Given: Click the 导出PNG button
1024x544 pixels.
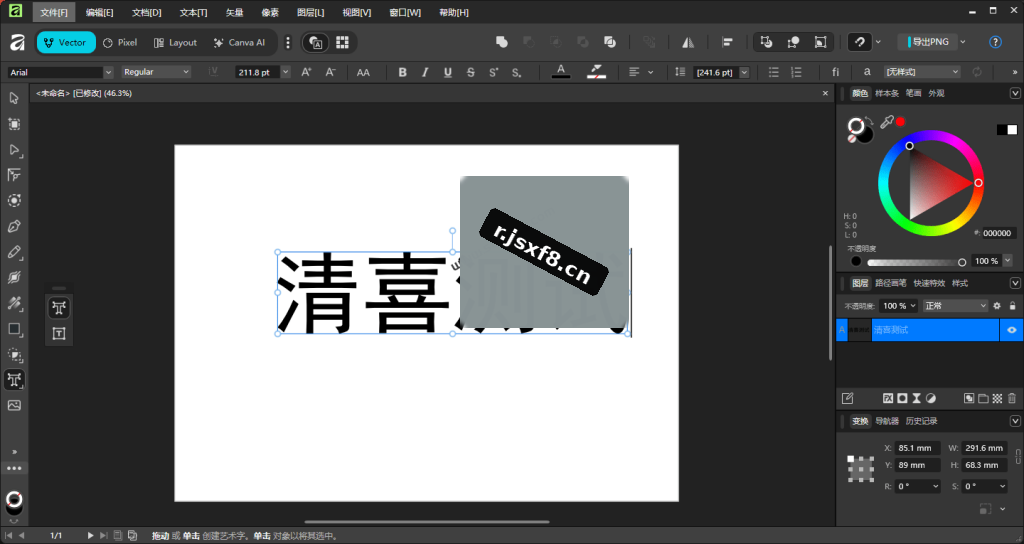Looking at the screenshot, I should 927,42.
